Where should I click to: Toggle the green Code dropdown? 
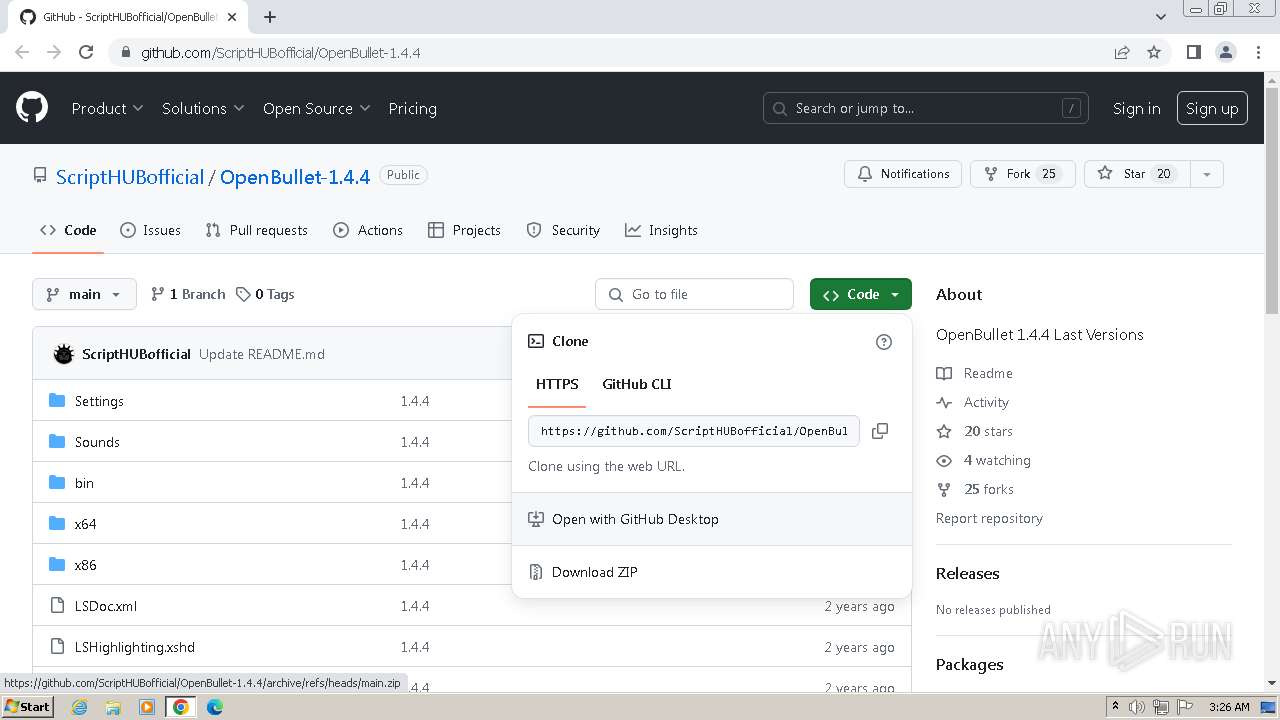(861, 294)
